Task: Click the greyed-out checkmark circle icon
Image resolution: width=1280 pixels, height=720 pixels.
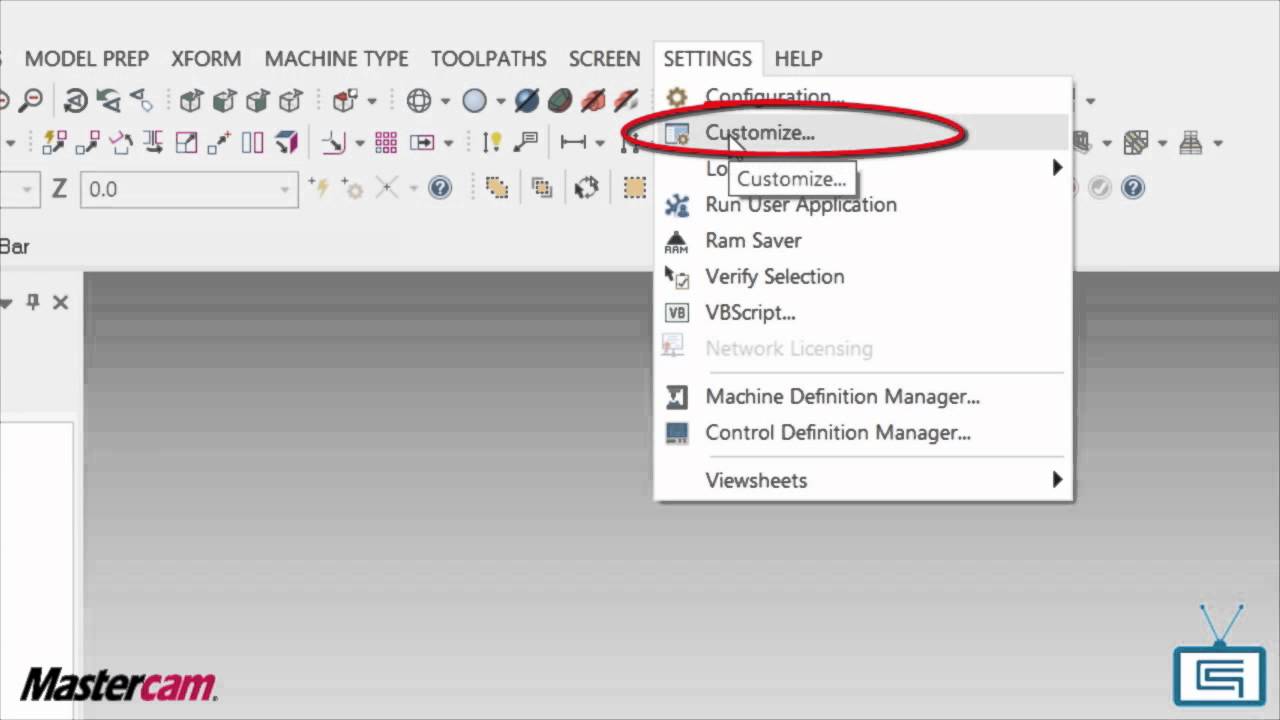Action: tap(1099, 187)
